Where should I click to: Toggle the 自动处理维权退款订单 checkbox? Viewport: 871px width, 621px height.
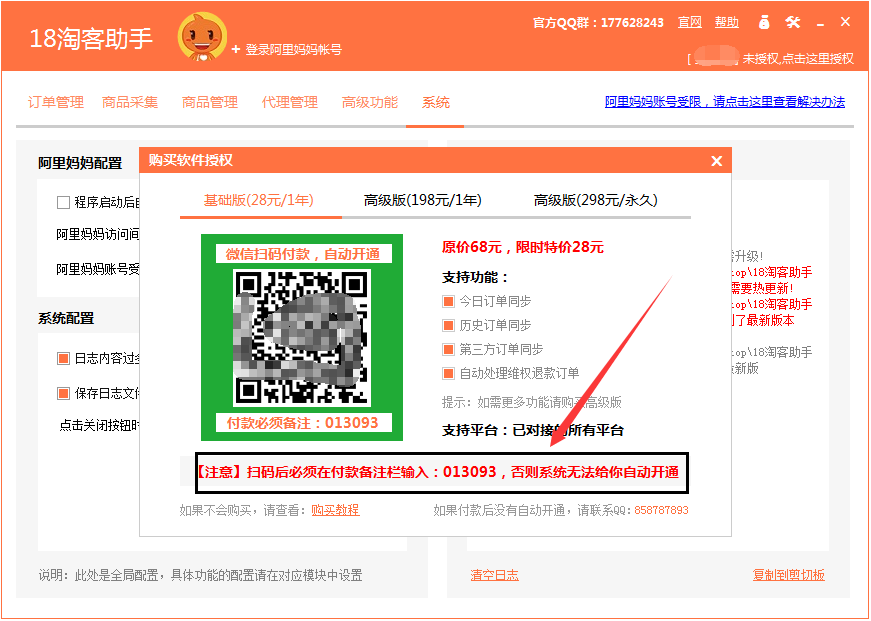[449, 373]
